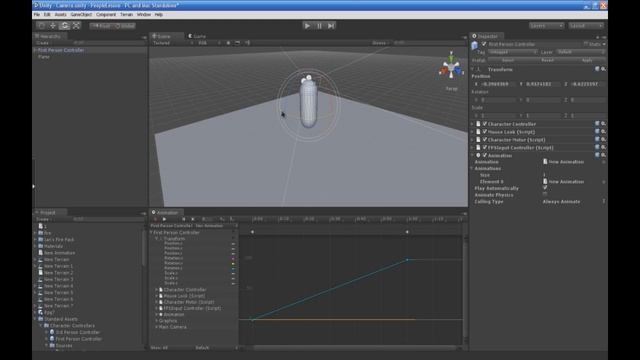Image resolution: width=640 pixels, height=360 pixels.
Task: Select the Hand tool in the main toolbar
Action: click(x=41, y=26)
